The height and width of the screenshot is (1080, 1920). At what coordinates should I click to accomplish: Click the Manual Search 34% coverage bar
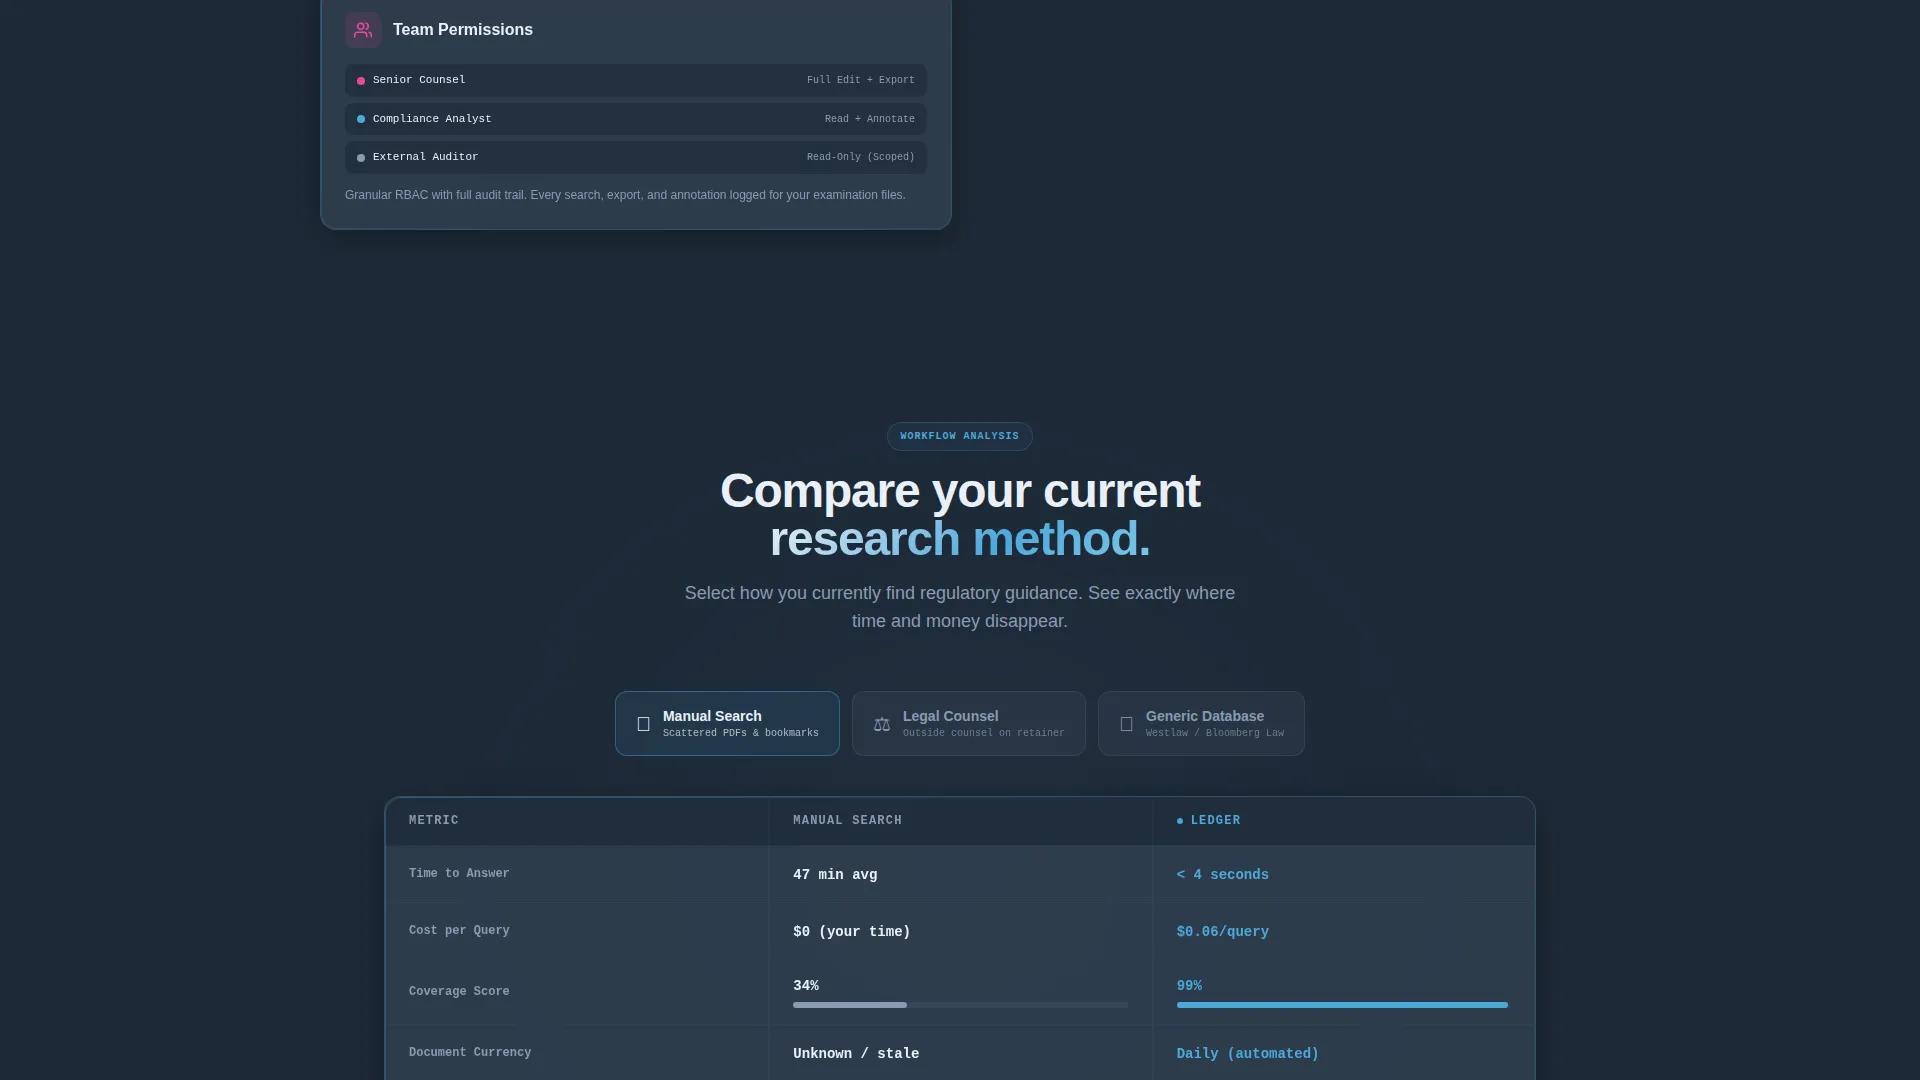point(960,1005)
